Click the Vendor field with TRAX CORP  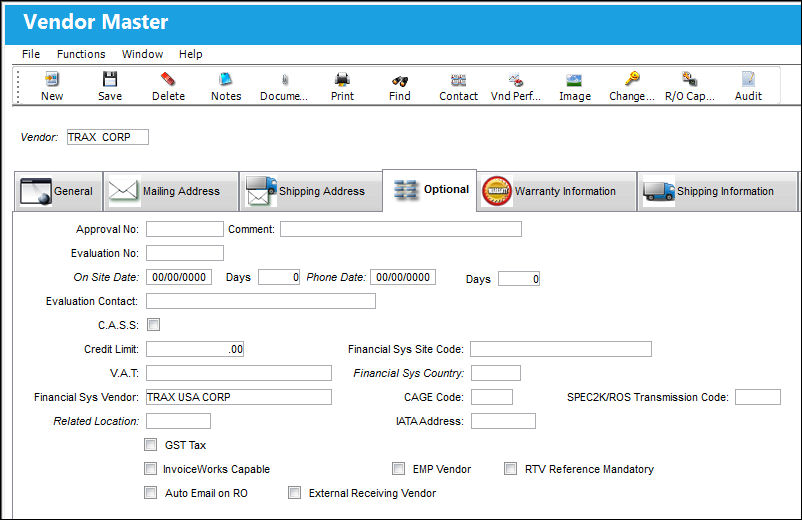tap(108, 137)
